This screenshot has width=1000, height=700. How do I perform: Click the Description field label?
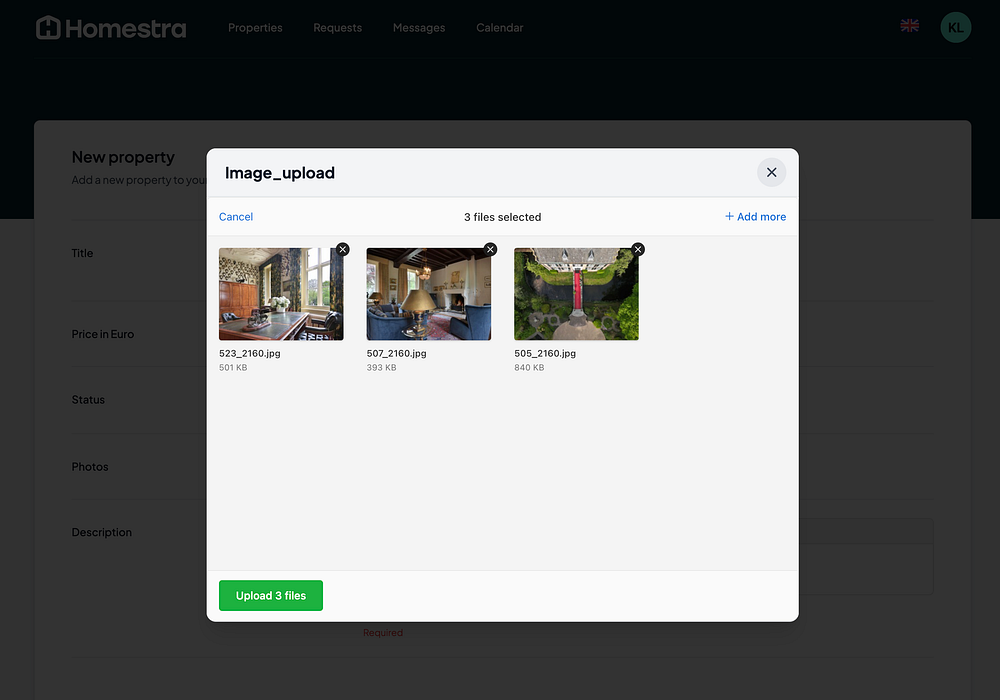[x=101, y=532]
